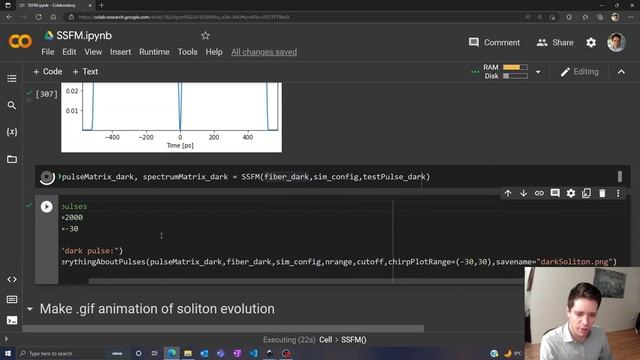Copy link to the cell

point(539,193)
